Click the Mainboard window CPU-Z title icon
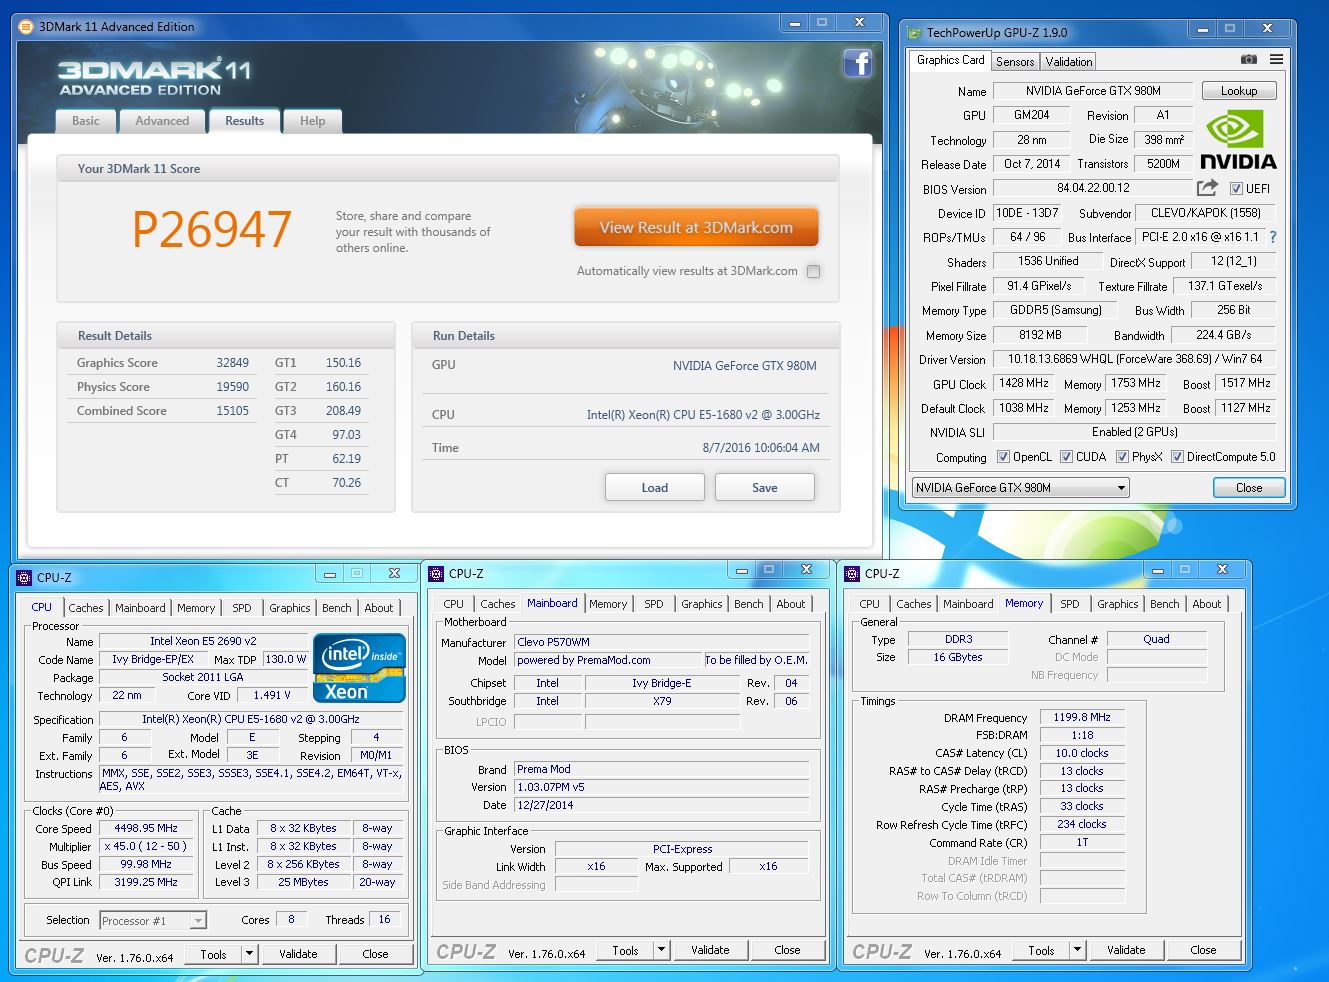The width and height of the screenshot is (1329, 982). coord(436,574)
